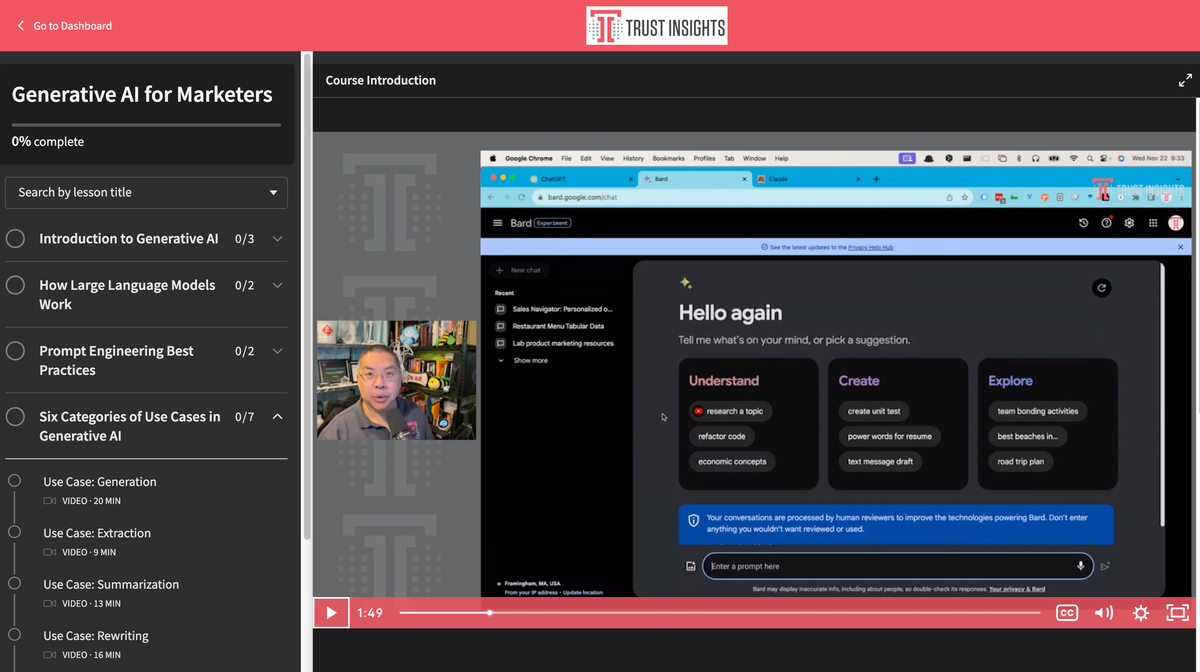
Task: Start a New chat in Bard
Action: (x=520, y=270)
